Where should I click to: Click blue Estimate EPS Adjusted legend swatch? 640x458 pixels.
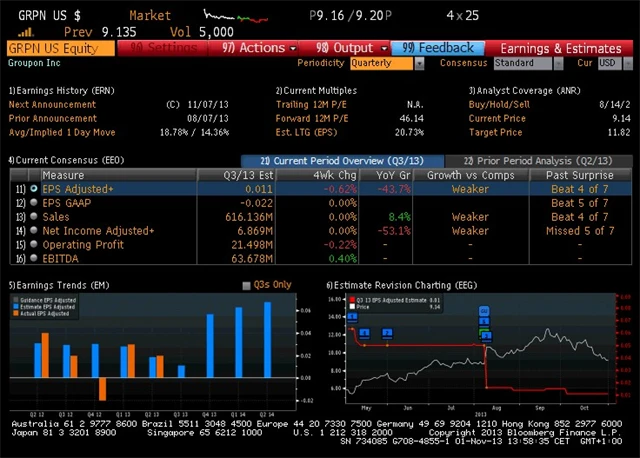[16, 307]
